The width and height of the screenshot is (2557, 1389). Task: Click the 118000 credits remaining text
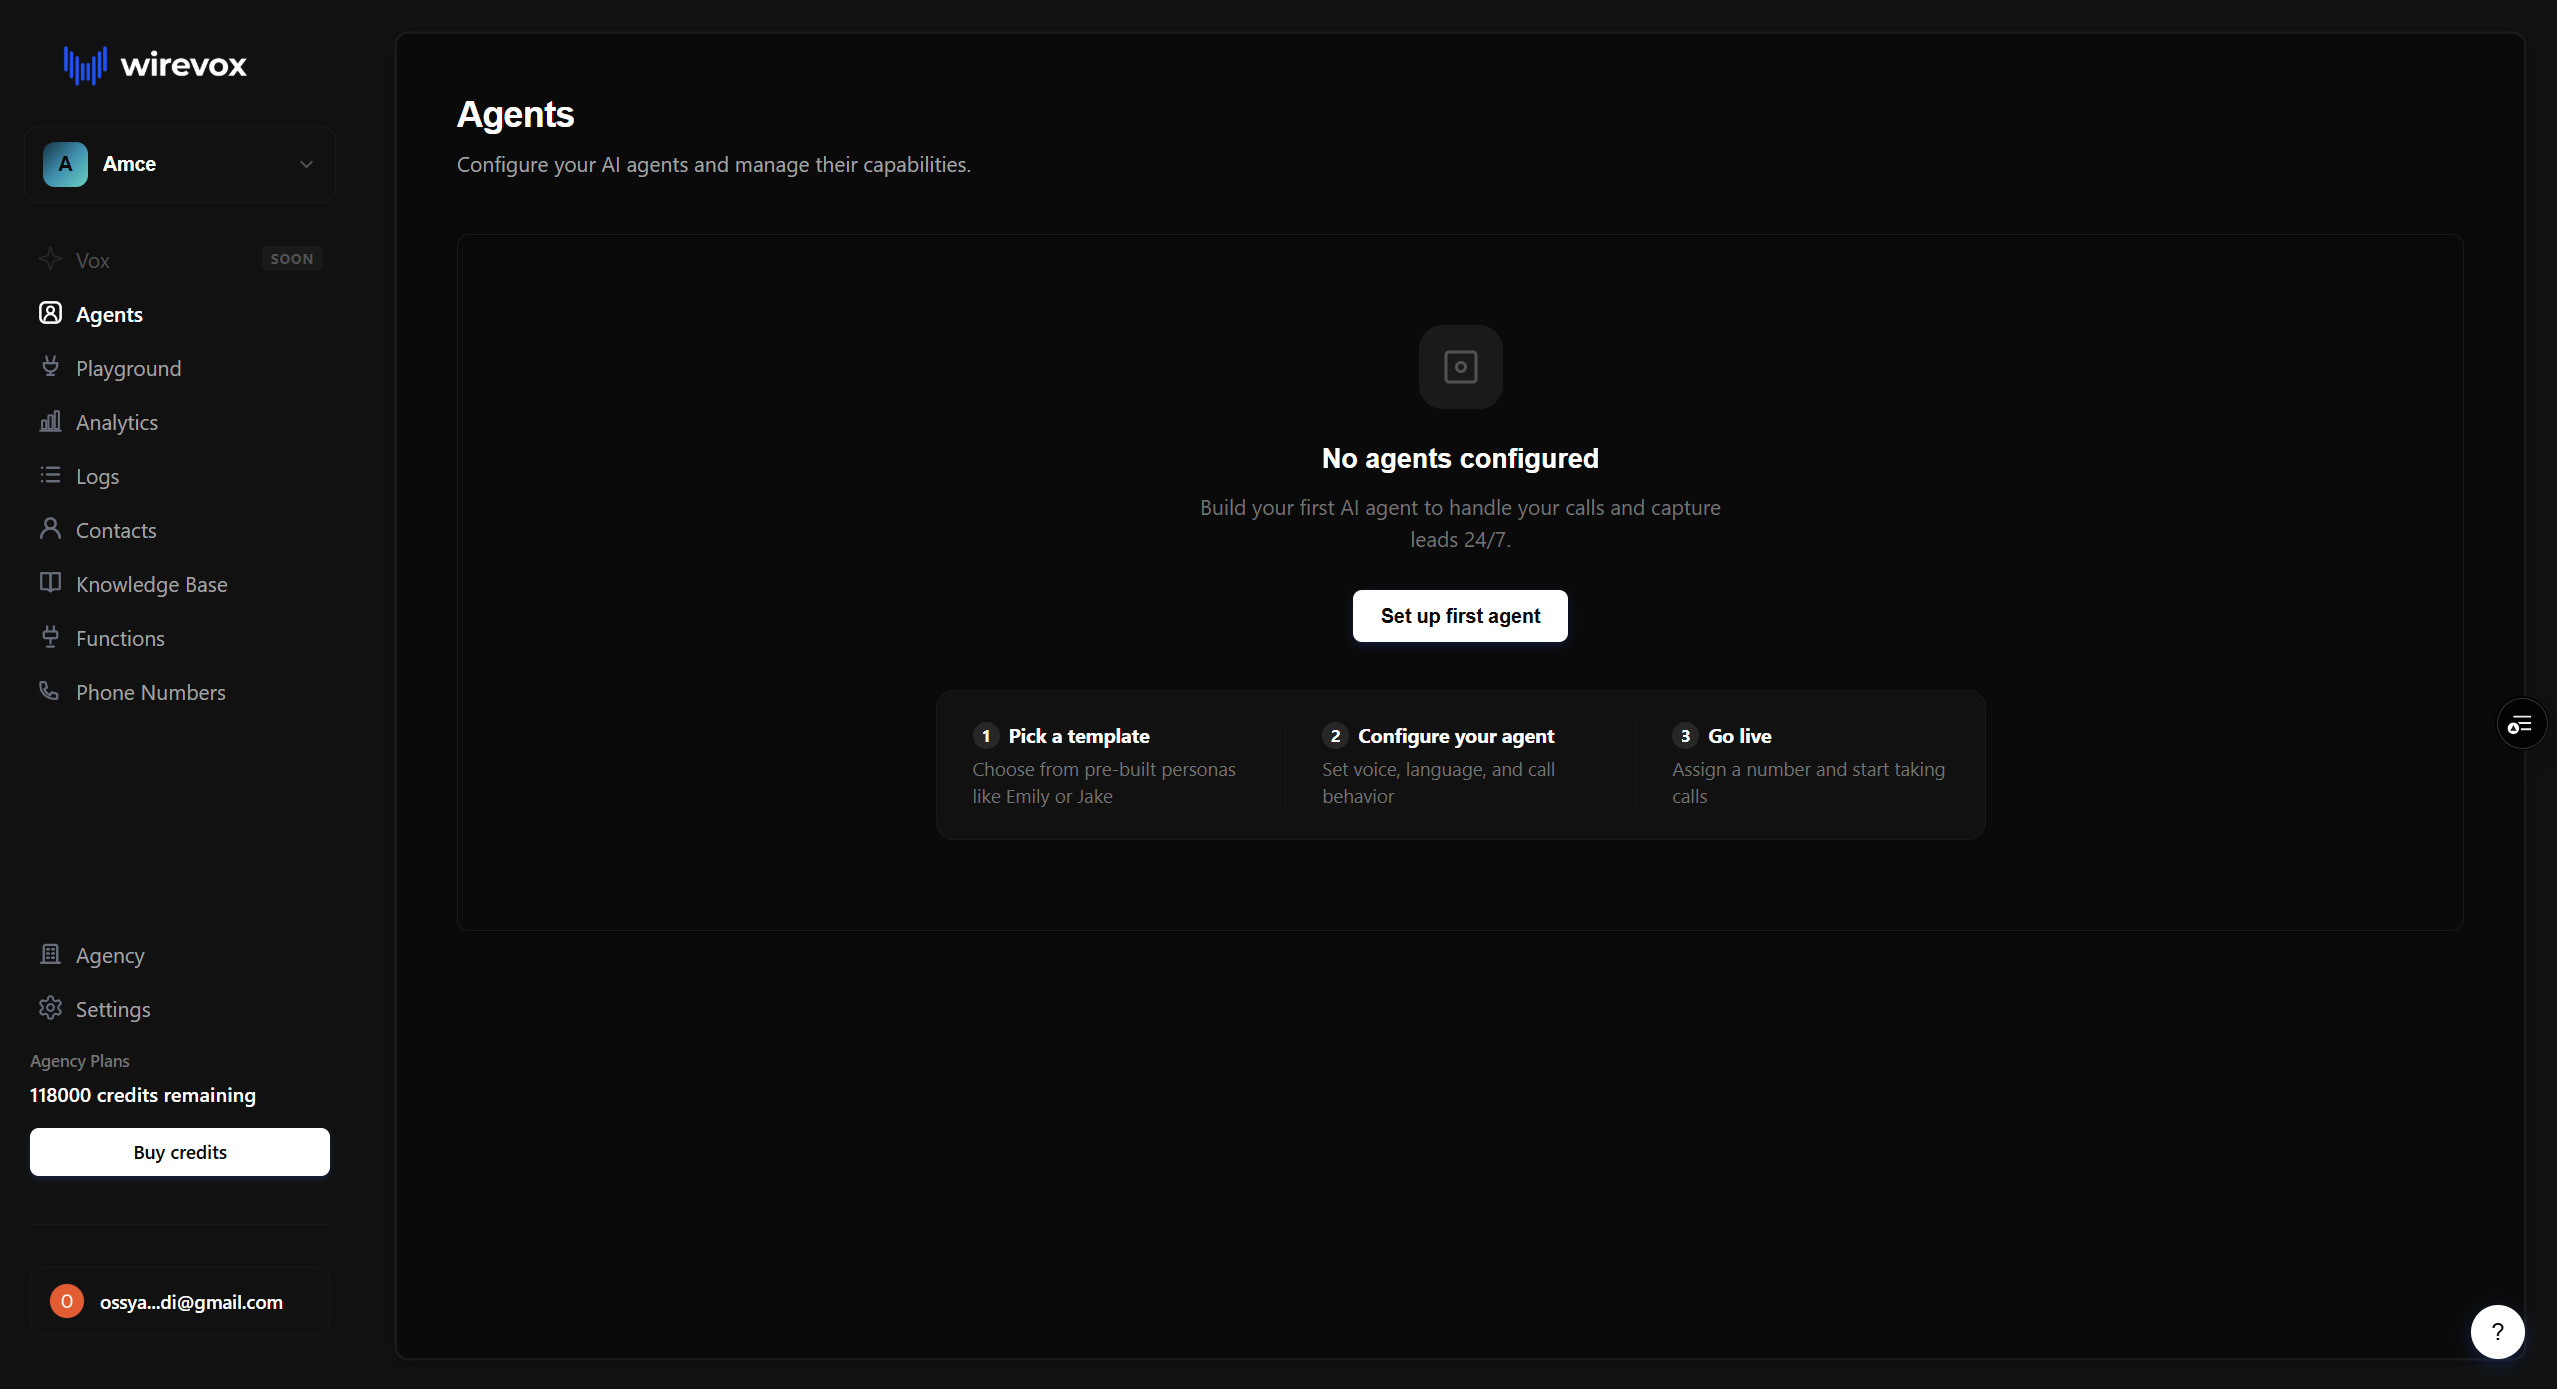(x=143, y=1095)
